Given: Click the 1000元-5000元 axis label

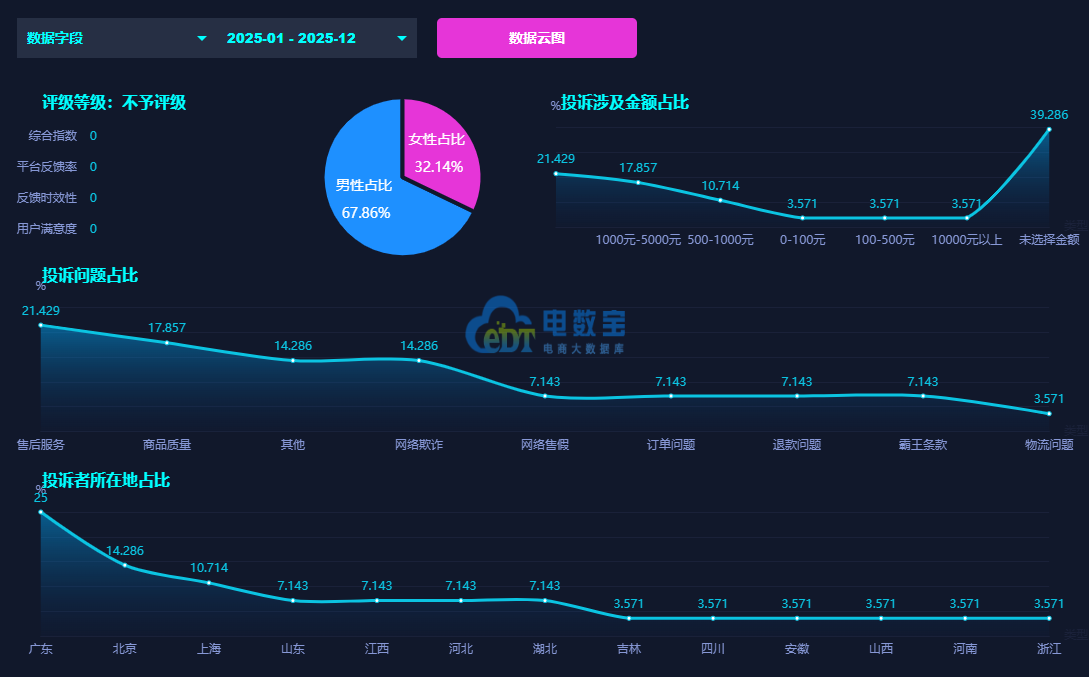Looking at the screenshot, I should coord(638,240).
